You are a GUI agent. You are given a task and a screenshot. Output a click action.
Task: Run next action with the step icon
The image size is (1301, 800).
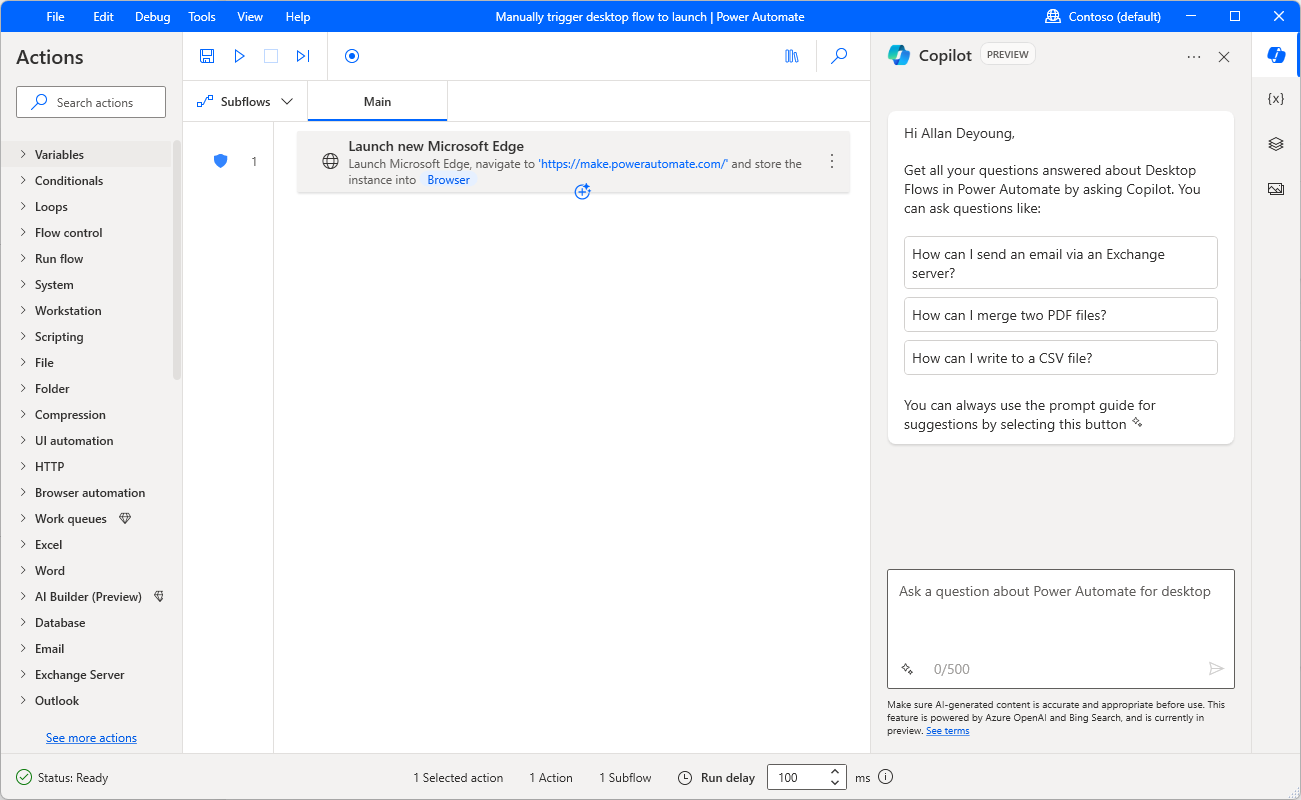(303, 56)
